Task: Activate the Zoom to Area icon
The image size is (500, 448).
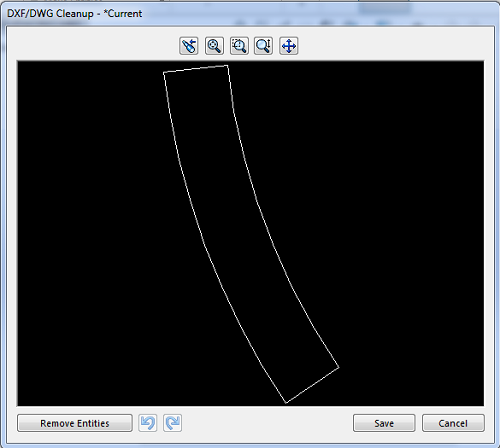Action: tap(239, 46)
